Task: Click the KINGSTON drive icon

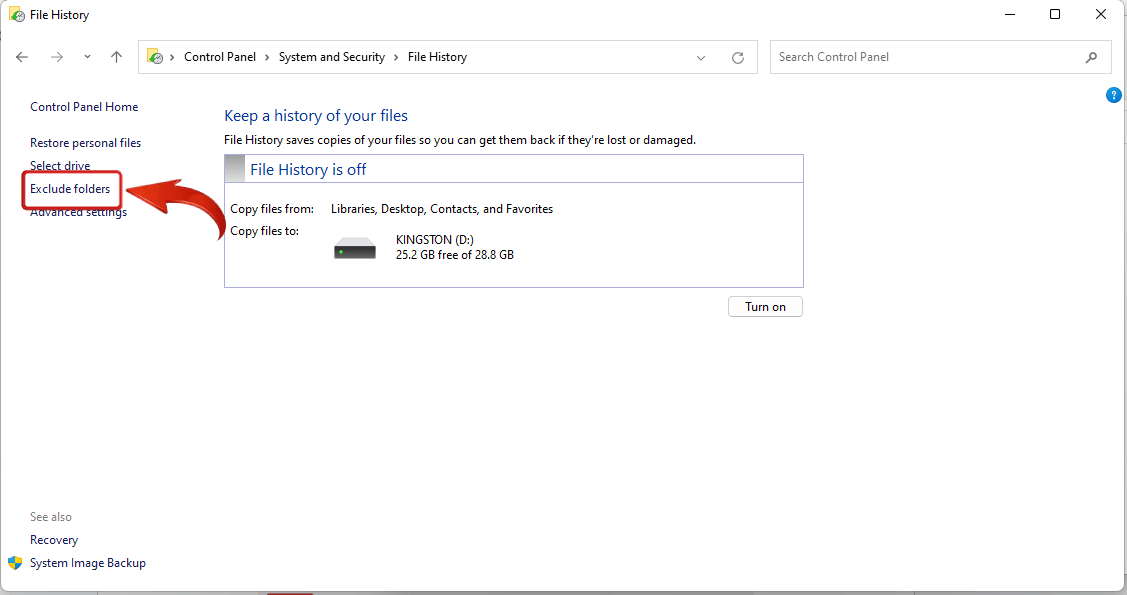Action: (353, 246)
